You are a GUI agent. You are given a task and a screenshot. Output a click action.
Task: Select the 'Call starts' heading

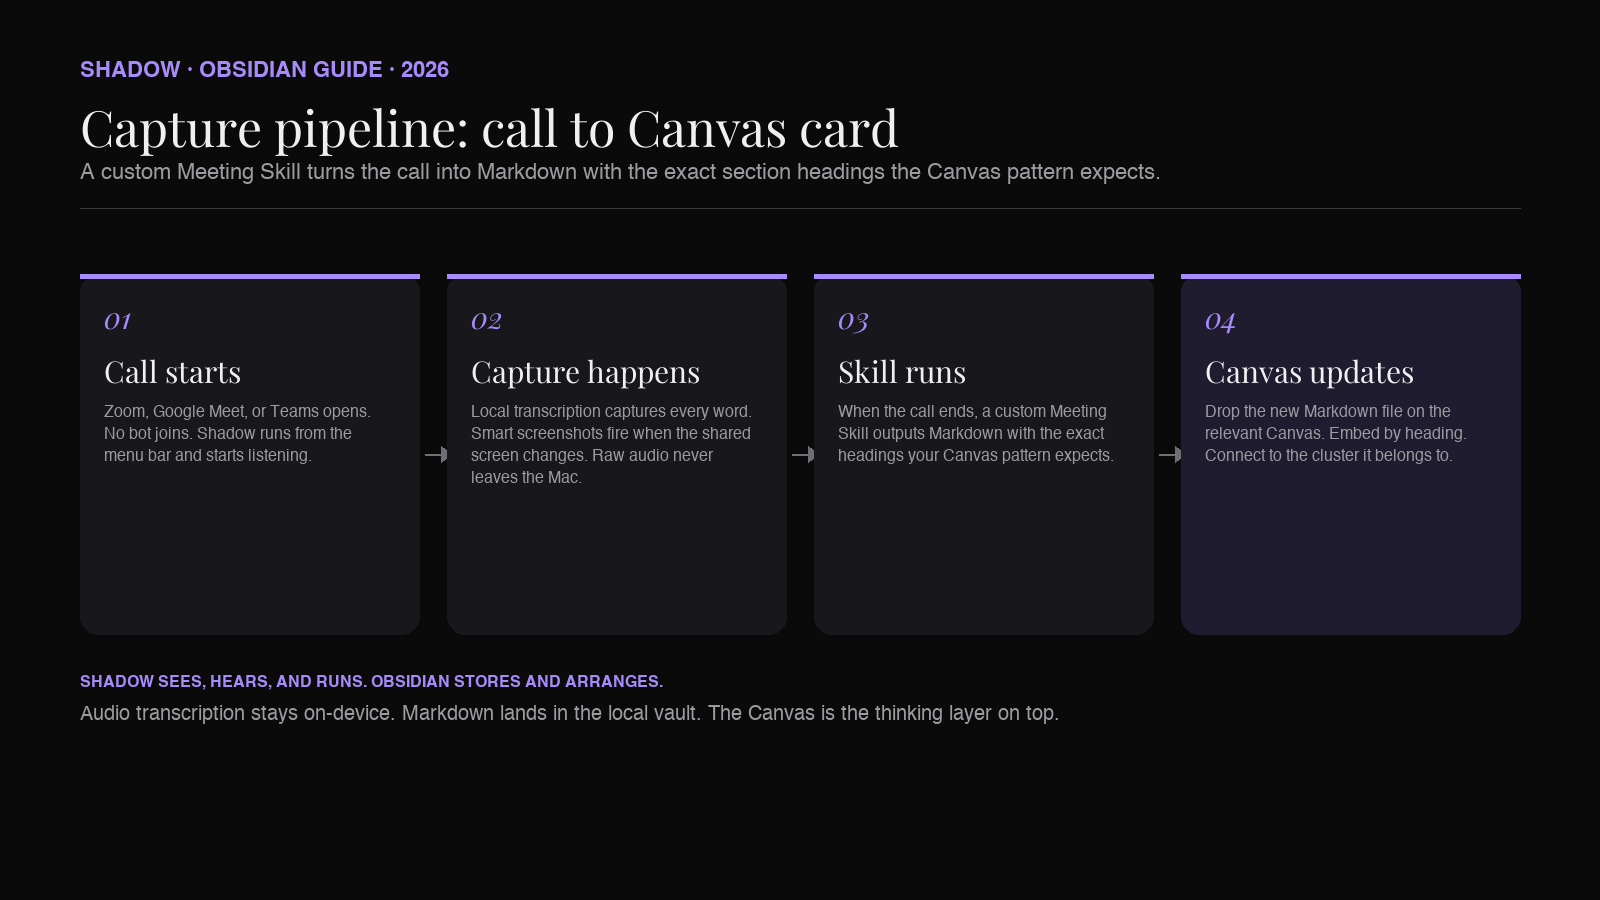[172, 372]
